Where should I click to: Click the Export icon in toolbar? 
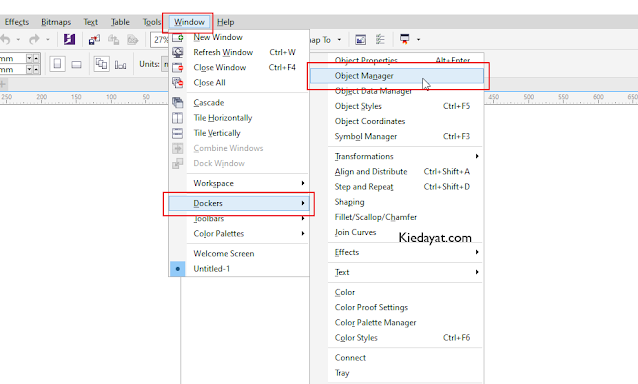coord(114,39)
